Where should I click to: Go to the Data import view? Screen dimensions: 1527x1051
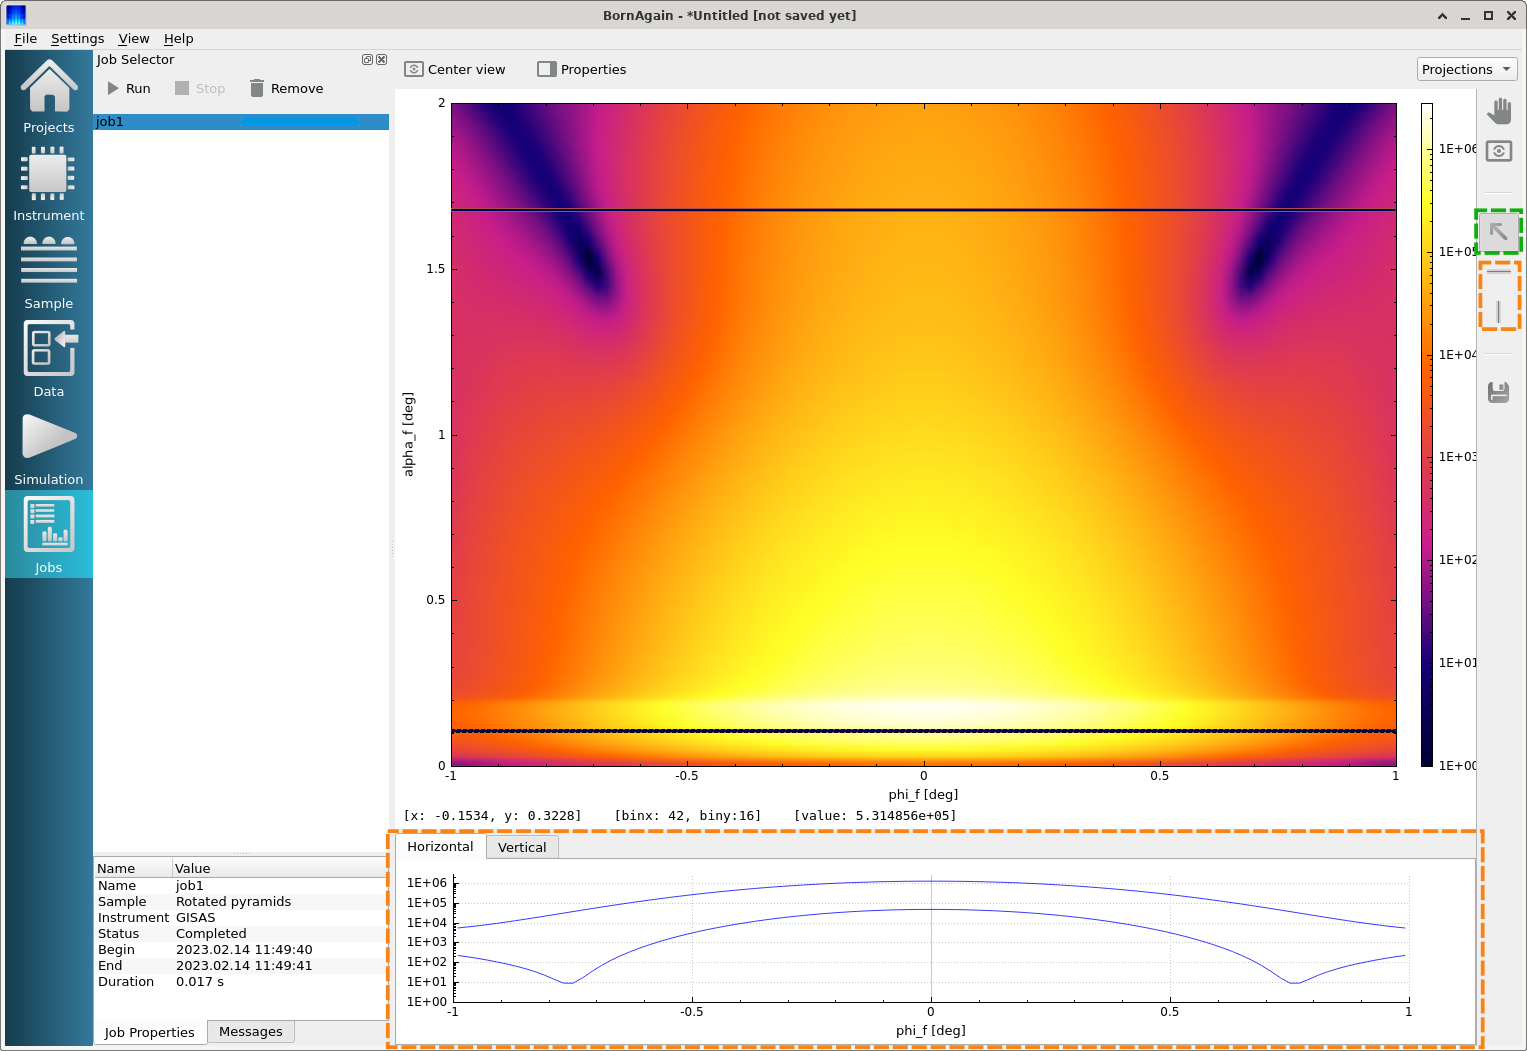(x=48, y=359)
